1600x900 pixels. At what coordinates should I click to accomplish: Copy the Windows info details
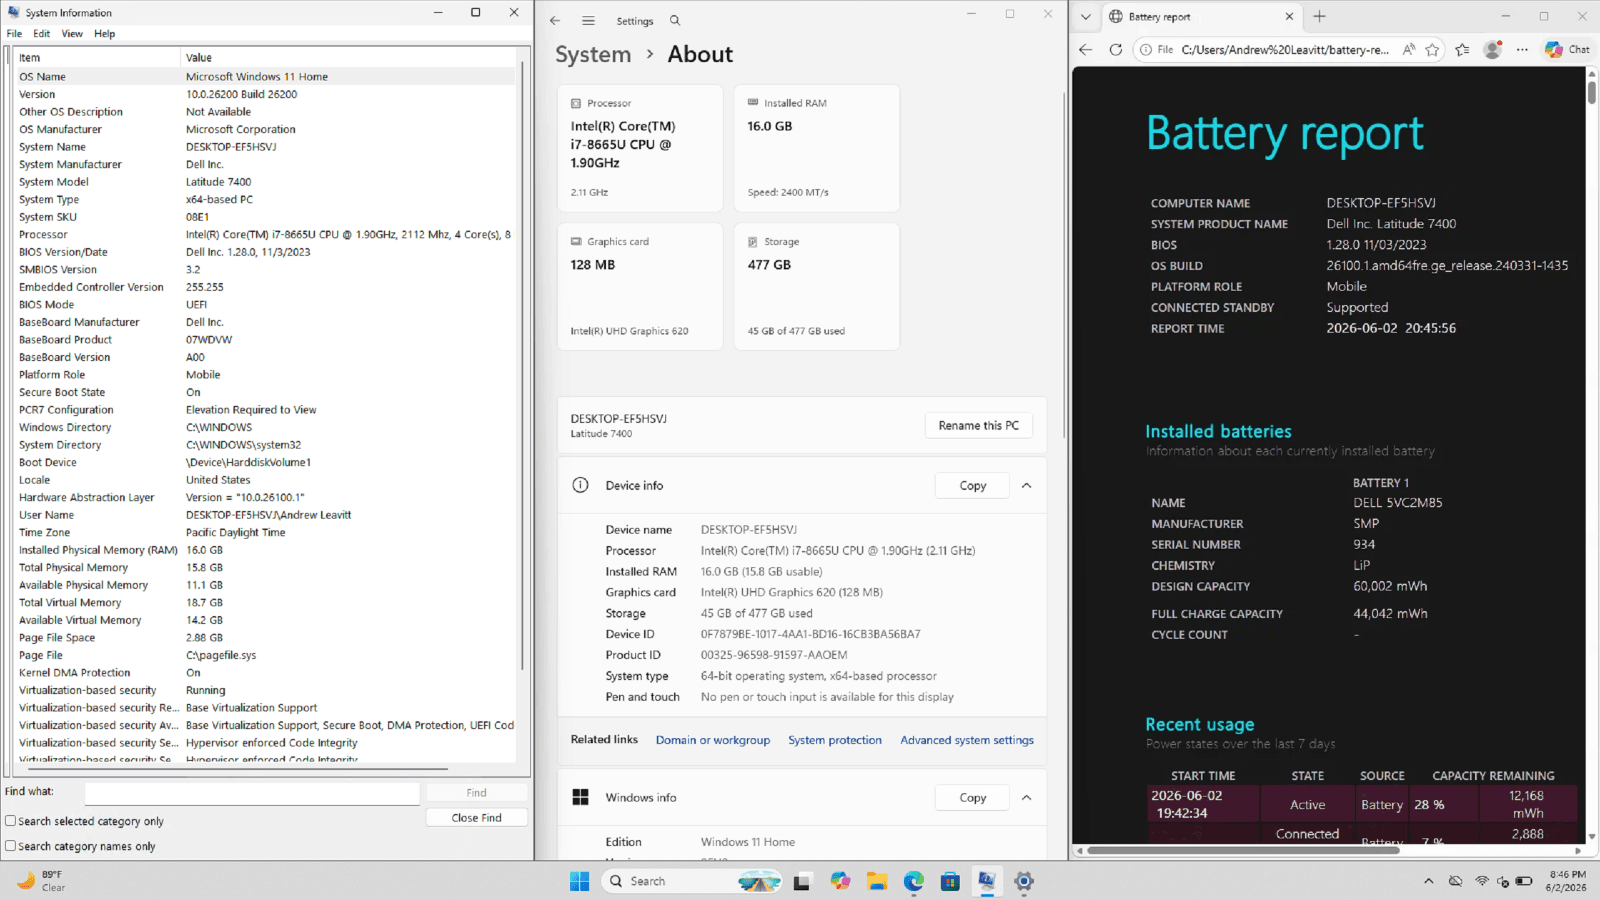972,797
